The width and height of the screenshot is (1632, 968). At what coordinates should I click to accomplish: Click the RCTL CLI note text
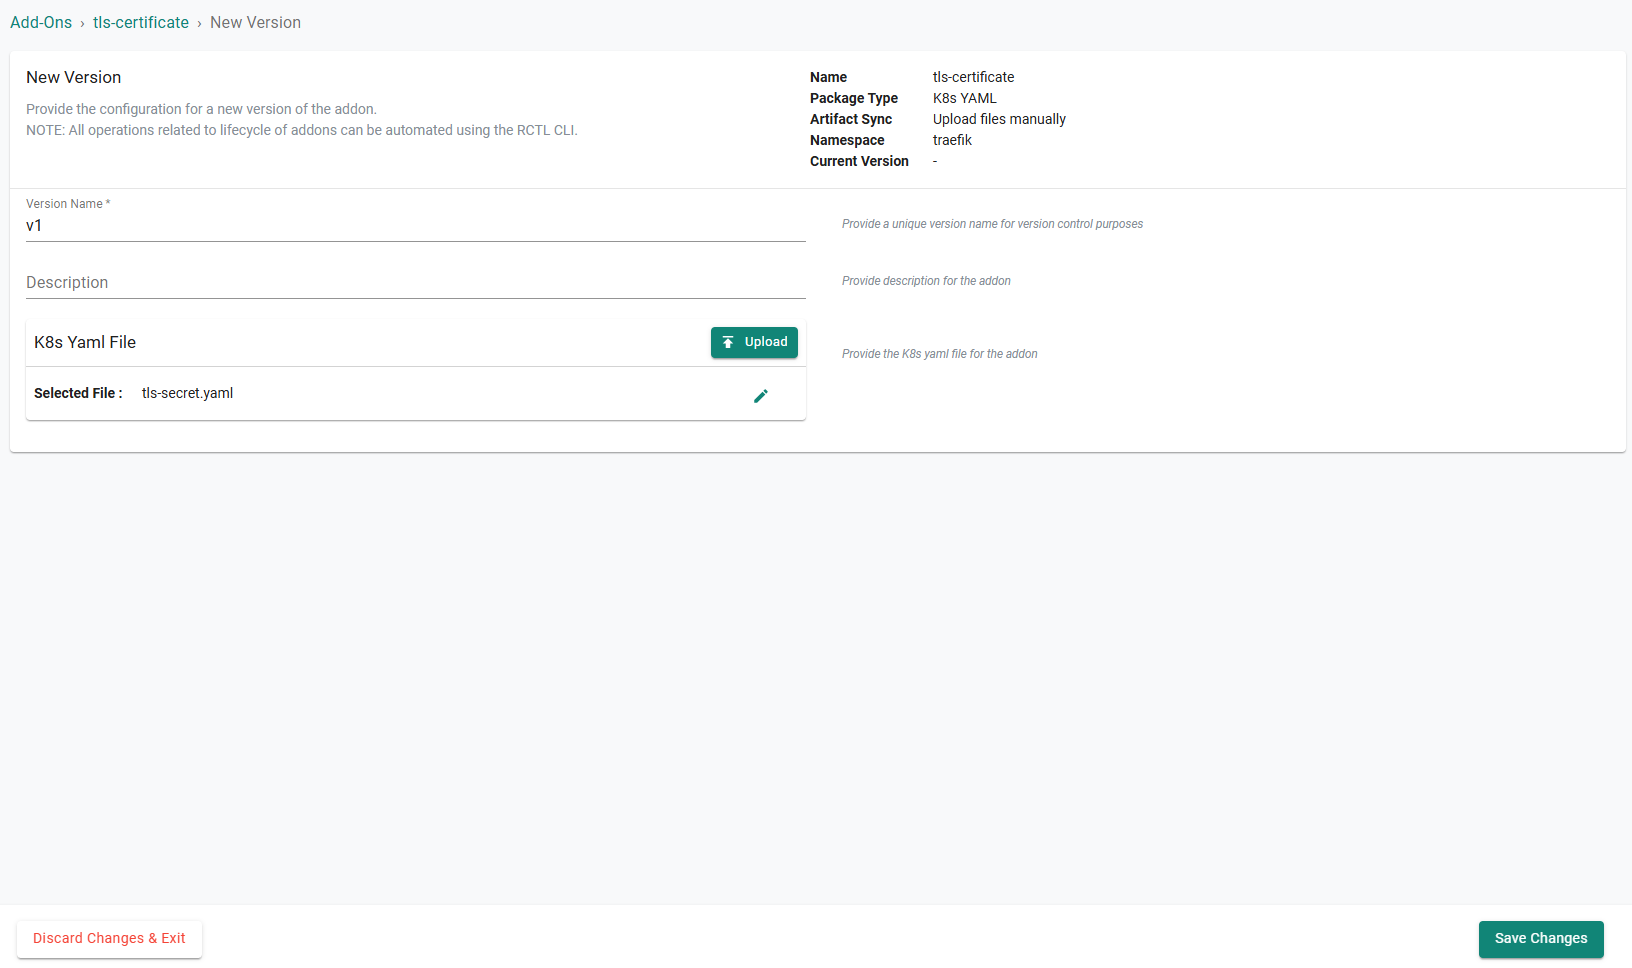tap(301, 130)
